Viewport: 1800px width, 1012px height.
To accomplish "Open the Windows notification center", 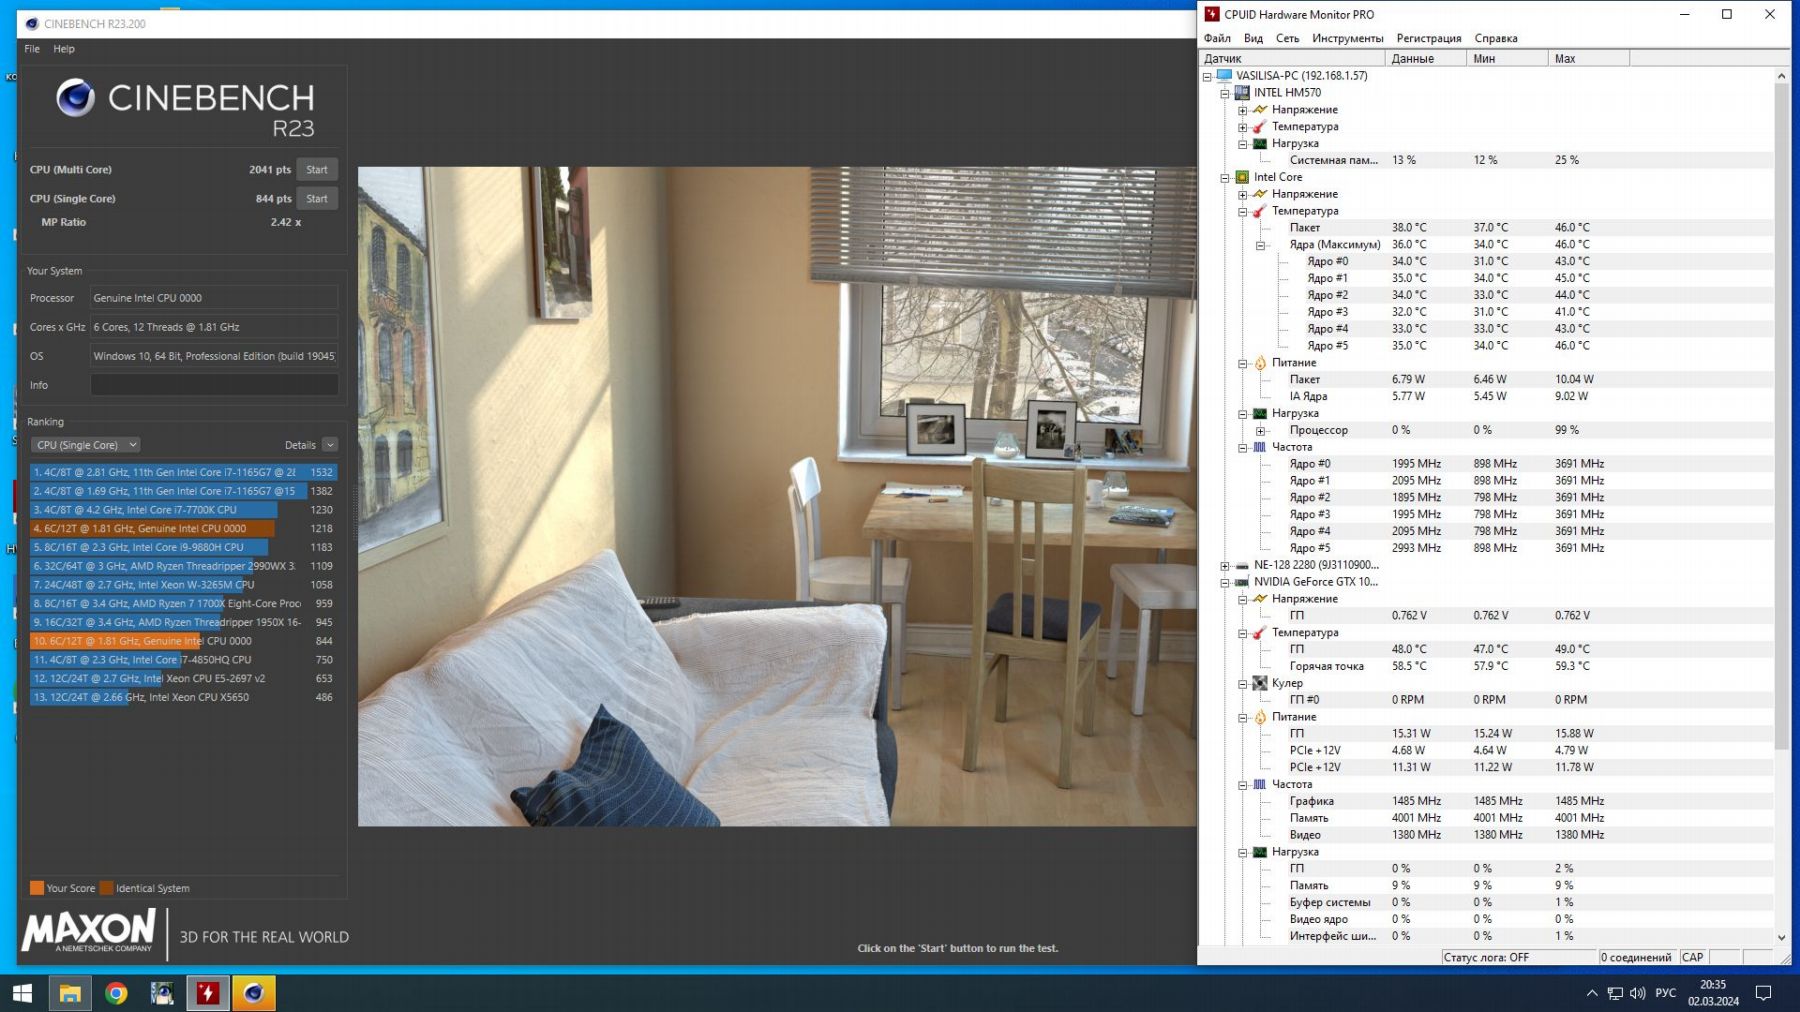I will [x=1764, y=993].
